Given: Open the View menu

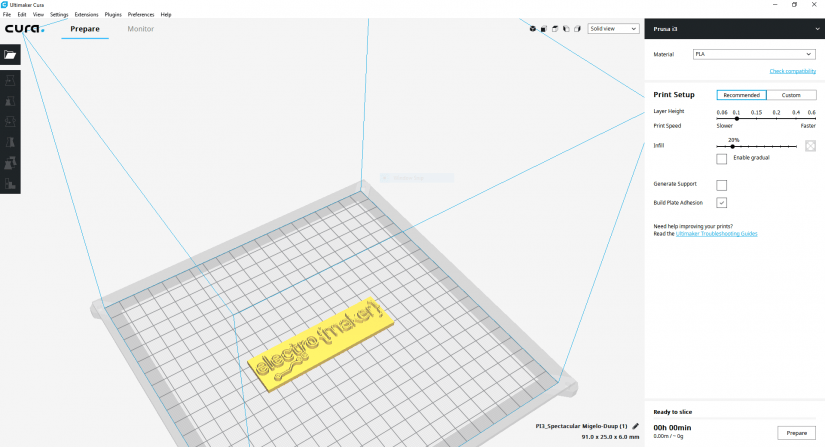Looking at the screenshot, I should (38, 15).
